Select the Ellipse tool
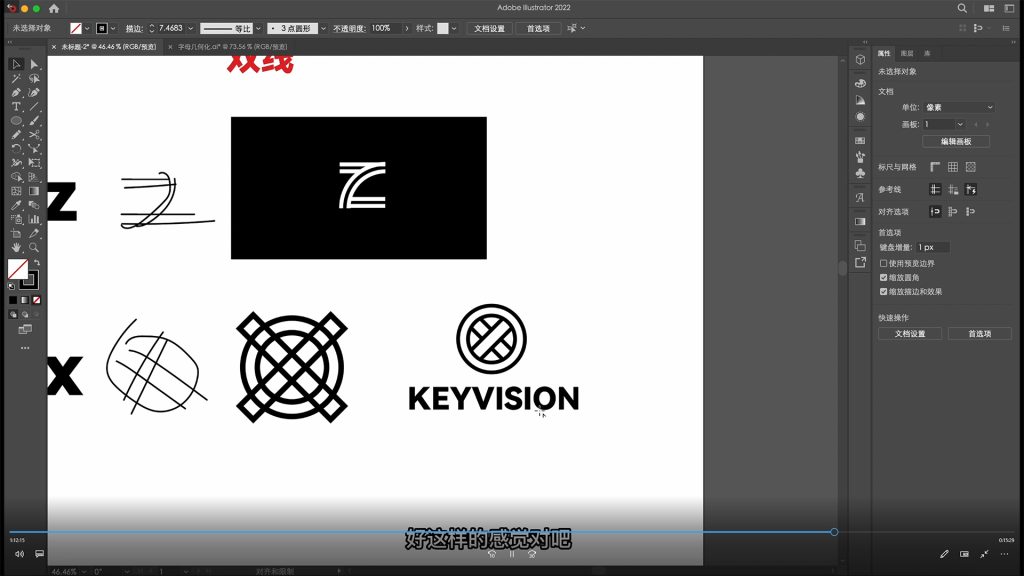The width and height of the screenshot is (1024, 576). pyautogui.click(x=16, y=120)
